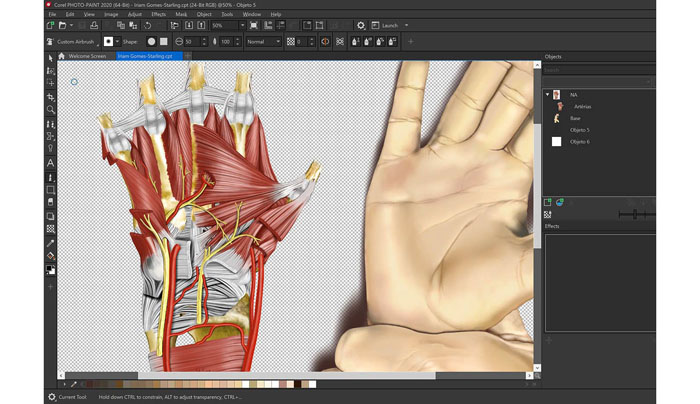
Task: Switch to the Welcome Screen tab
Action: click(x=88, y=56)
